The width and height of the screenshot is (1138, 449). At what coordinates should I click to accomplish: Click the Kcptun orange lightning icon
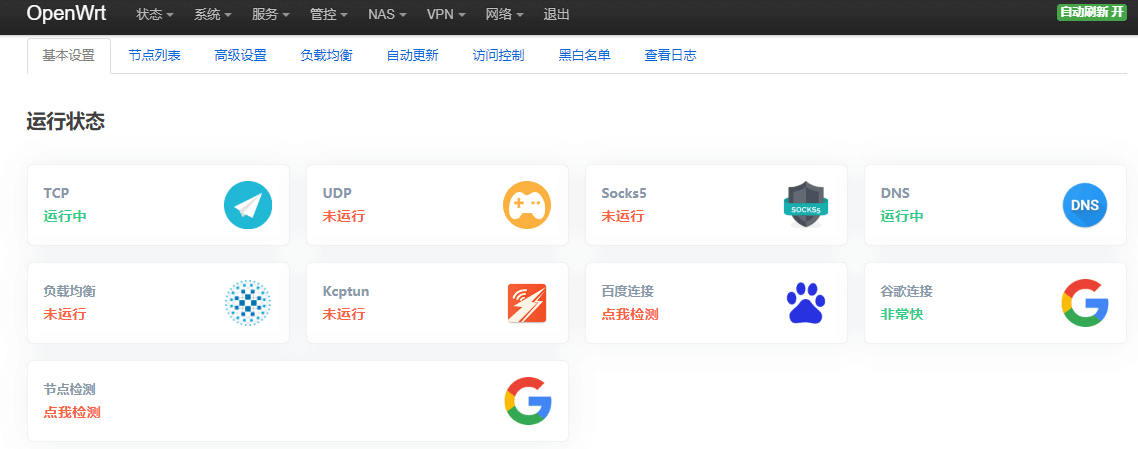[526, 303]
